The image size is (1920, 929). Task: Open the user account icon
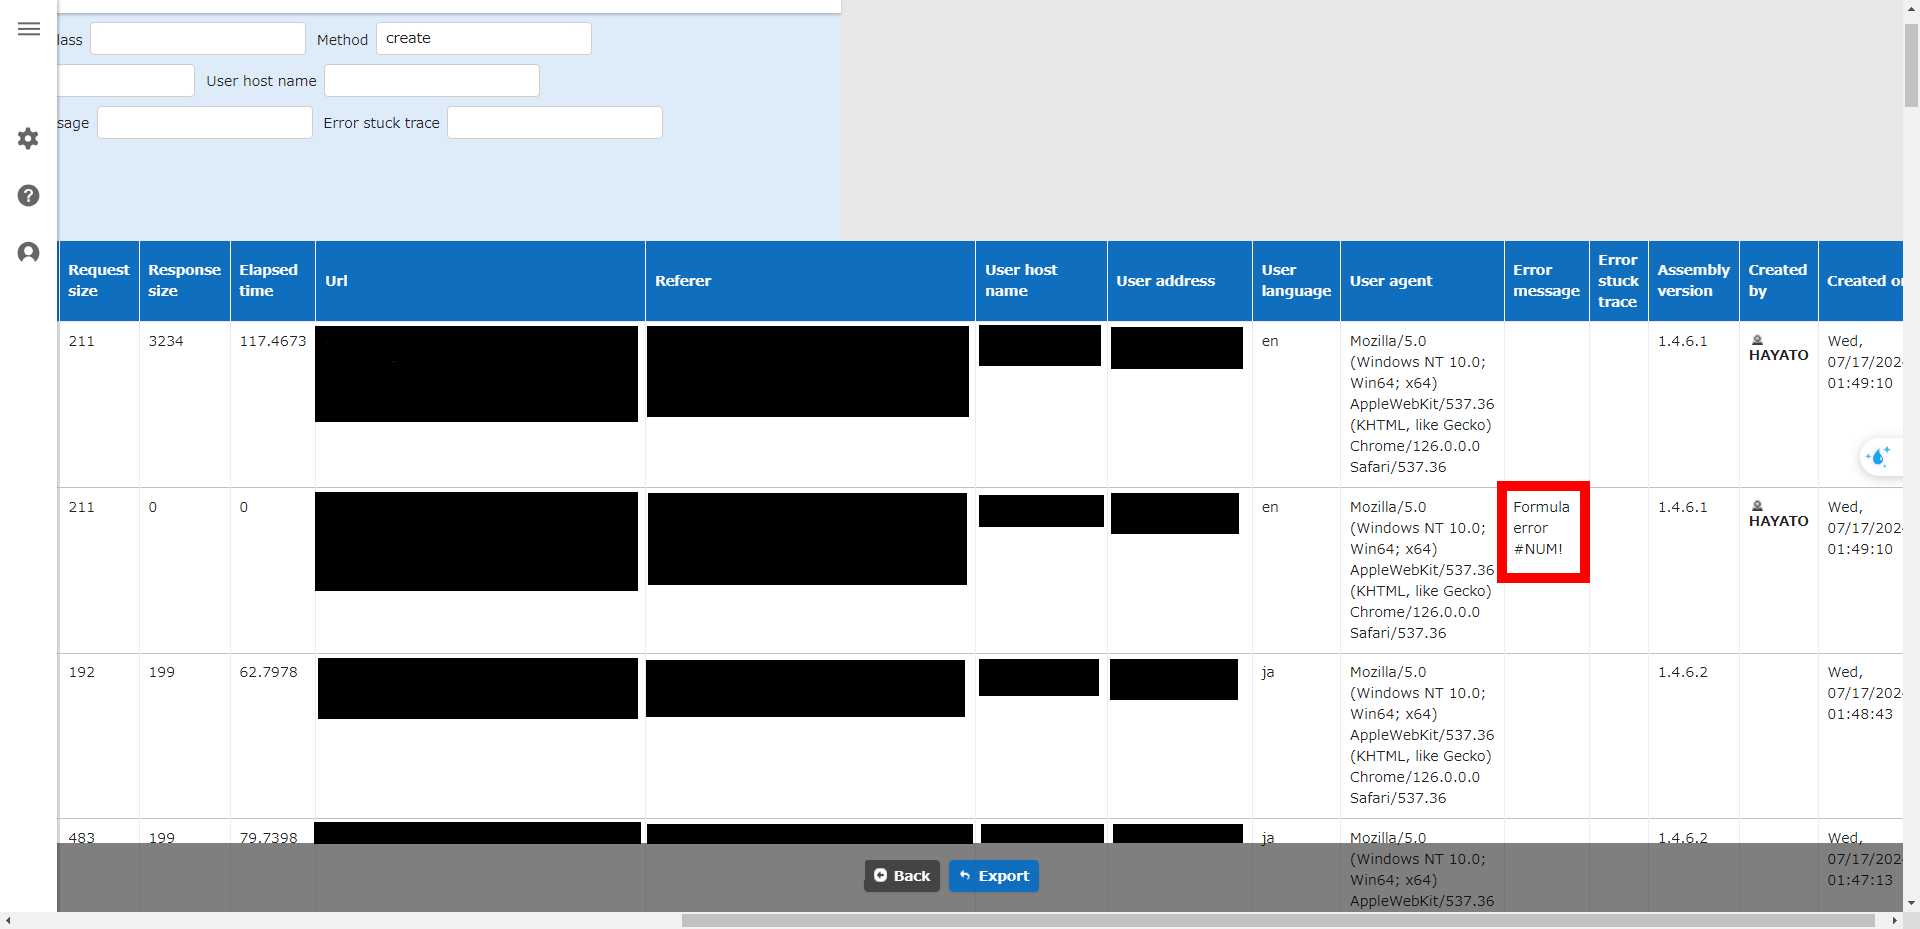click(x=28, y=252)
